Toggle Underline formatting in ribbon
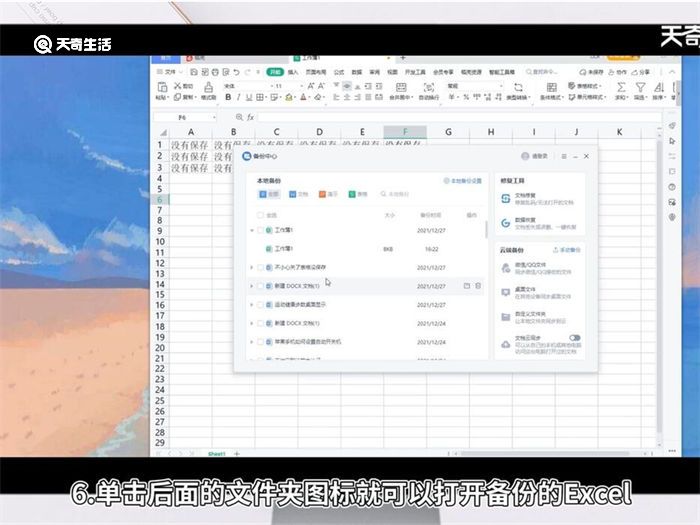This screenshot has height=525, width=700. pos(249,97)
